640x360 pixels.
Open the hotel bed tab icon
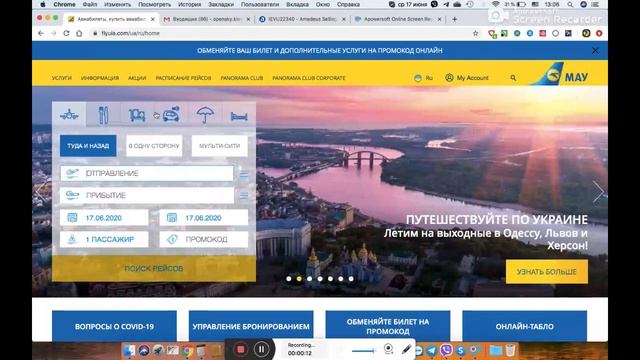[239, 116]
